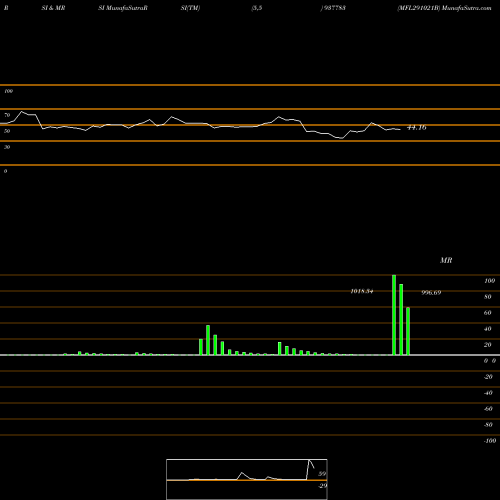Click the 996.69 value label
Screen dimensions: 500x500
[431, 293]
